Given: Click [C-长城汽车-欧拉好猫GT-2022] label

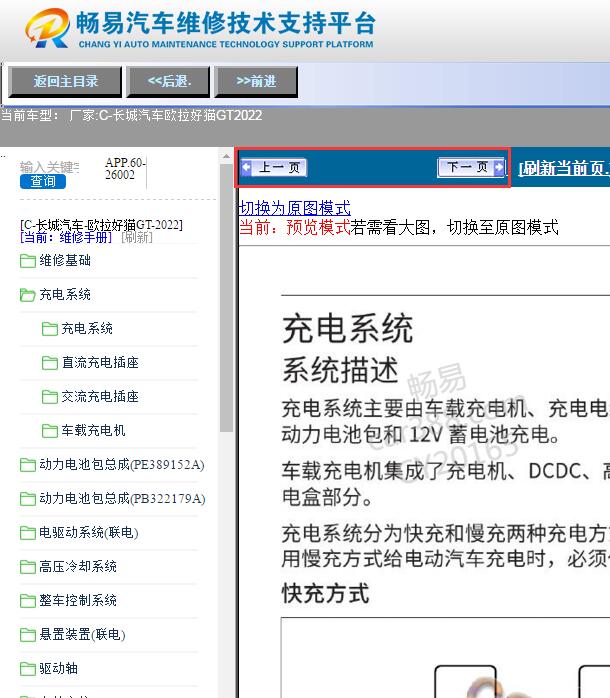Looking at the screenshot, I should (102, 225).
